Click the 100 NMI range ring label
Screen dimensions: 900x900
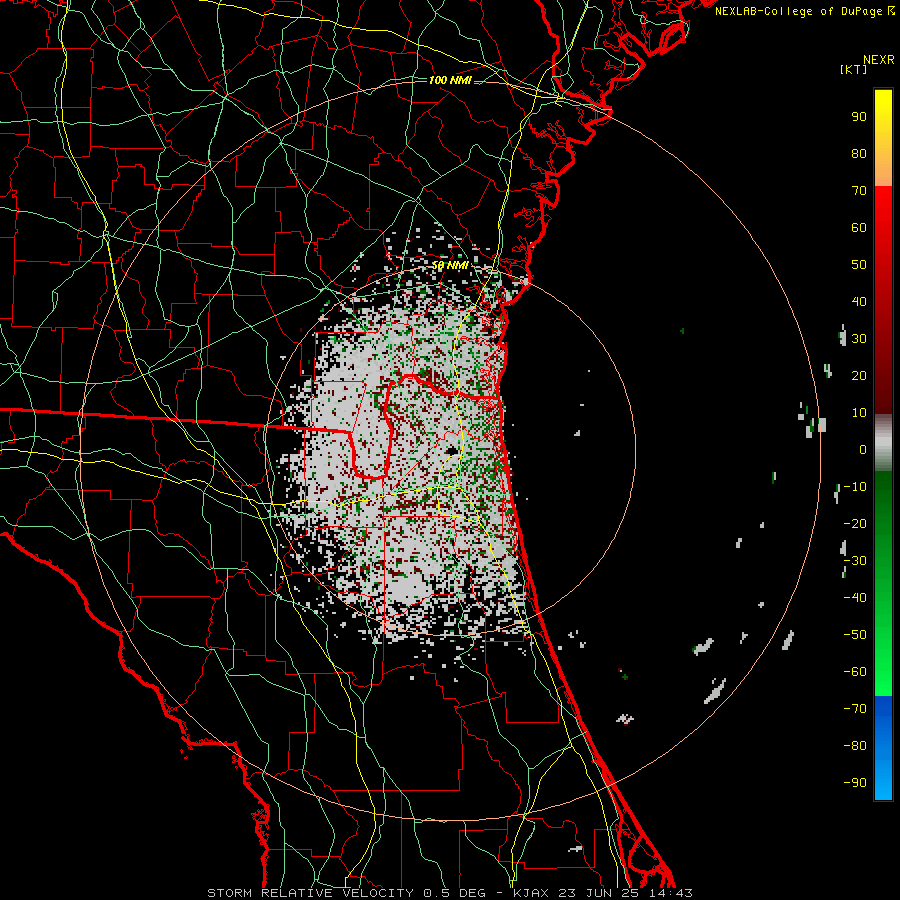point(450,80)
